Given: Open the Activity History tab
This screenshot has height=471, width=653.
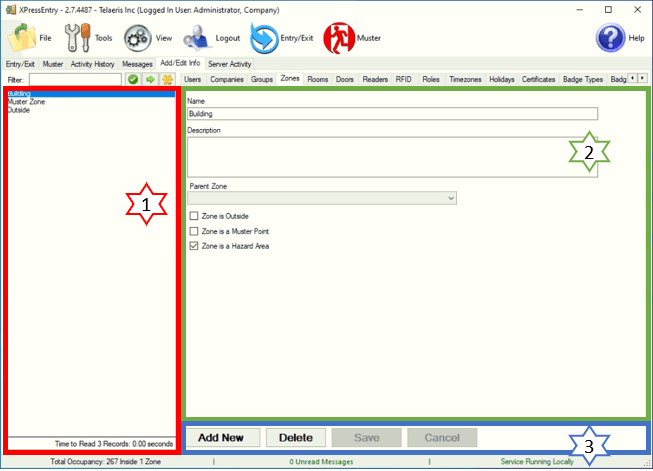Looking at the screenshot, I should pos(92,64).
